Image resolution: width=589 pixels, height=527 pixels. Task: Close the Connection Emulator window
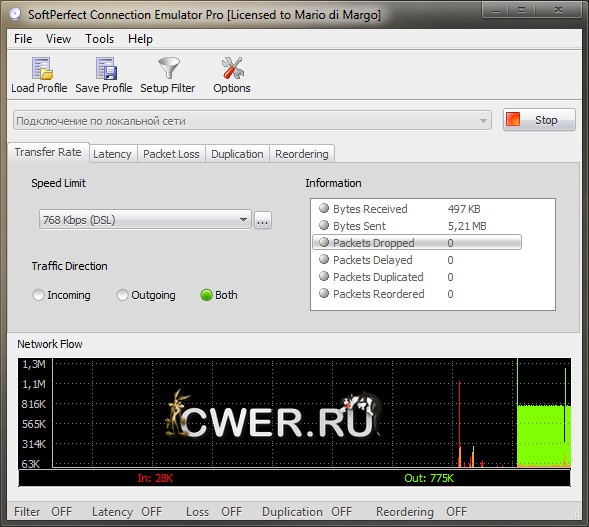558,10
